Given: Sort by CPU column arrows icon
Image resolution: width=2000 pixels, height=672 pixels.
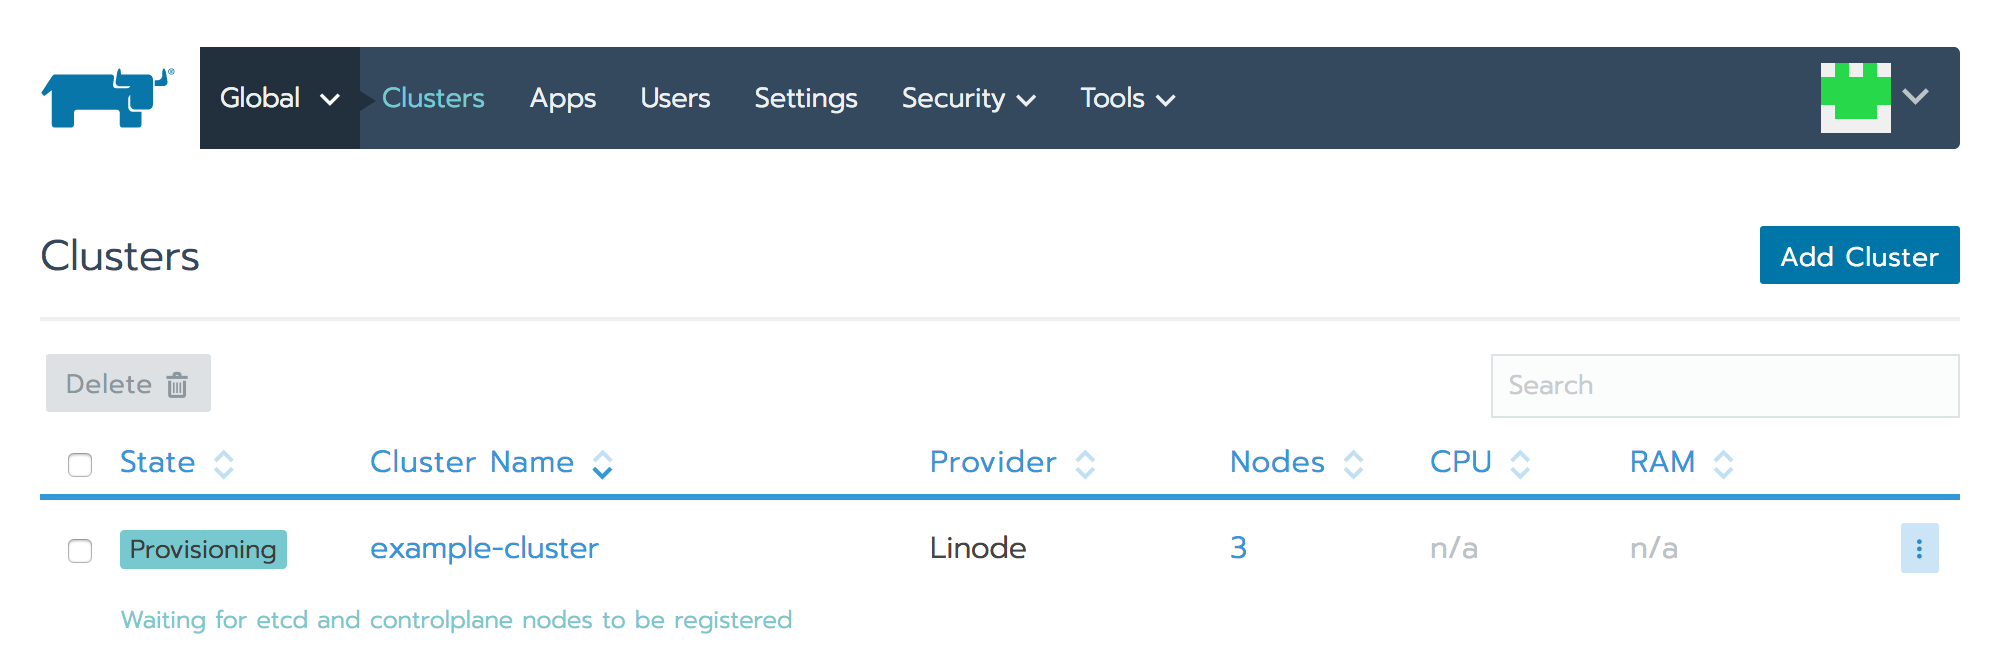Looking at the screenshot, I should pyautogui.click(x=1520, y=464).
